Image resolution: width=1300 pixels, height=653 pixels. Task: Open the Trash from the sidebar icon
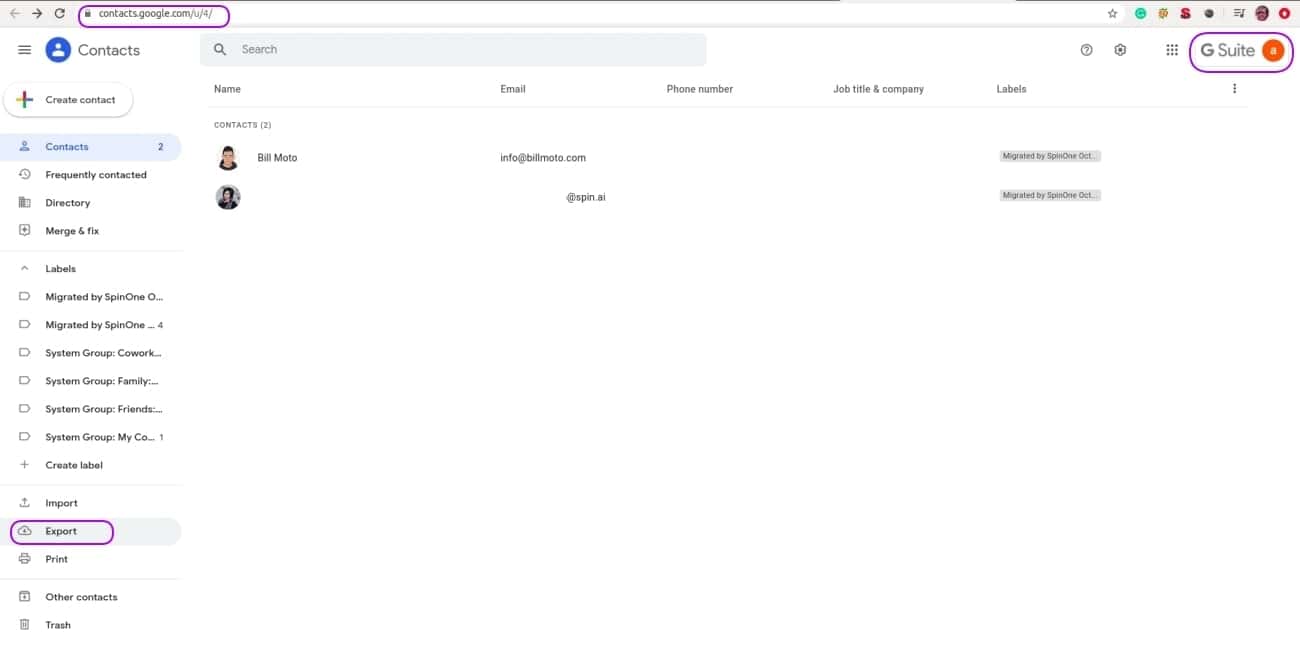click(24, 624)
